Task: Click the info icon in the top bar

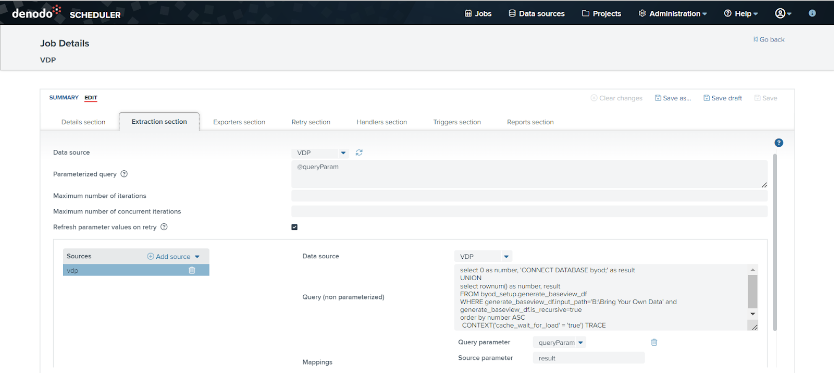Action: pyautogui.click(x=812, y=13)
